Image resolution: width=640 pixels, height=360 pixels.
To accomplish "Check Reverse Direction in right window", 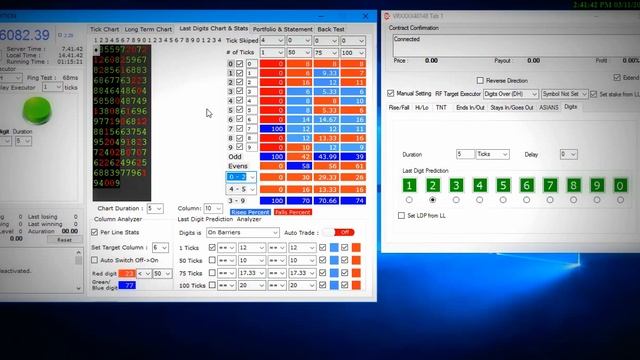I will [x=480, y=80].
